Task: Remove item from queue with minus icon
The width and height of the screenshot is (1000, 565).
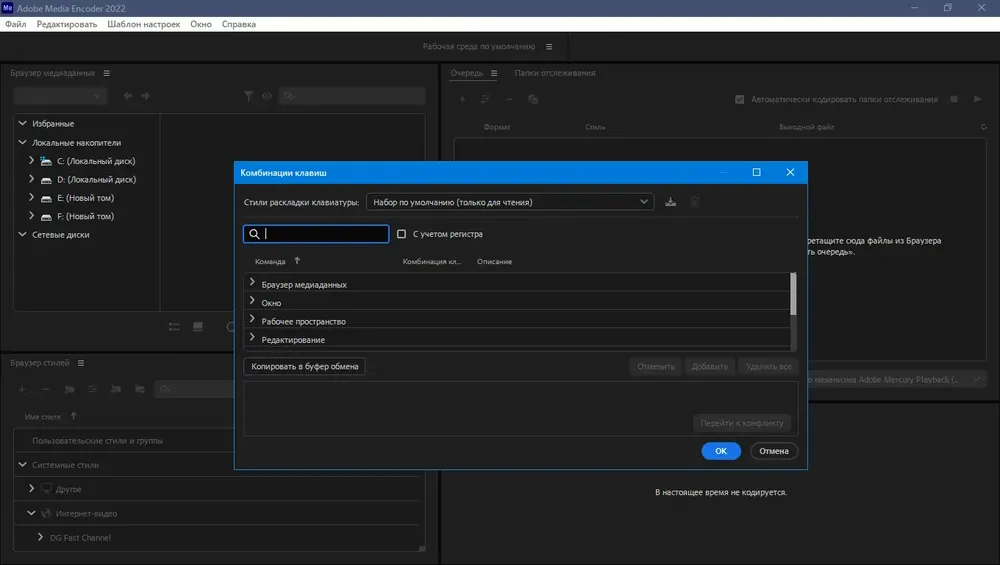Action: pyautogui.click(x=509, y=99)
